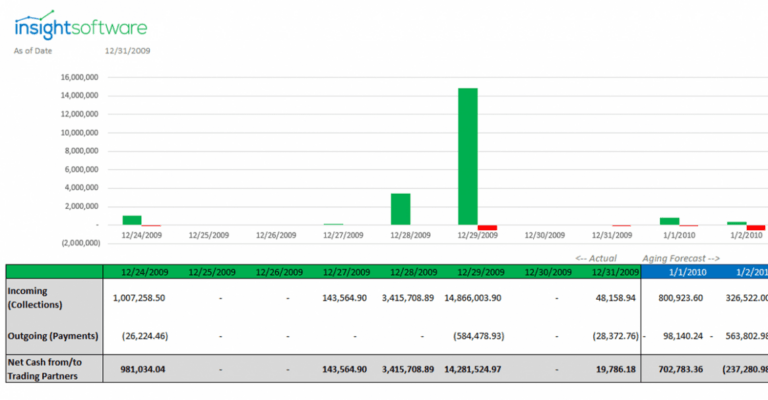Click the red bar for 12/29/2009

[487, 227]
